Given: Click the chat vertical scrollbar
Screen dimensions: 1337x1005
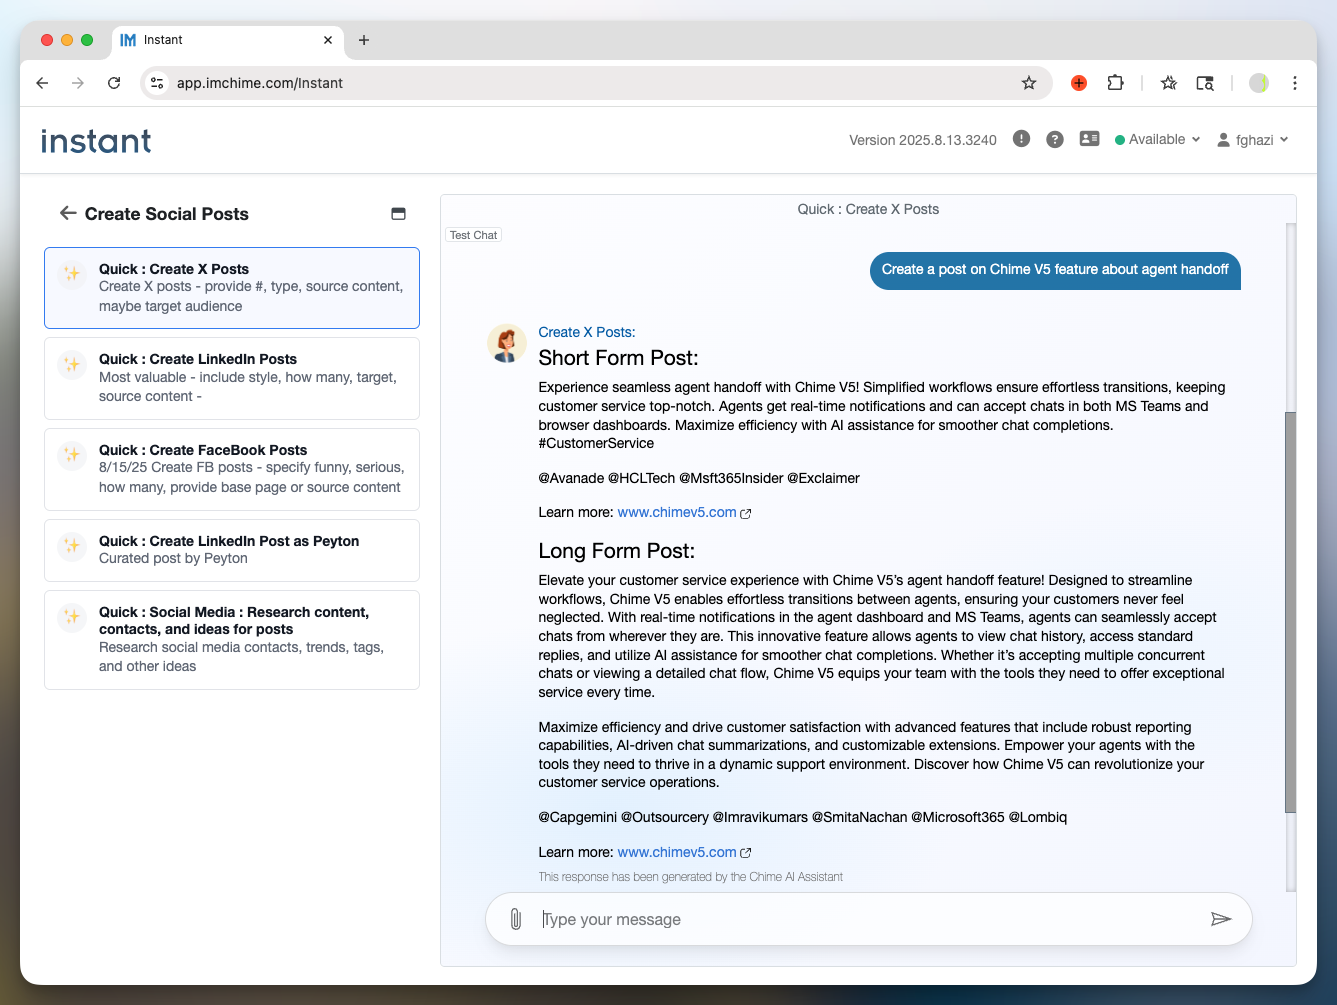Looking at the screenshot, I should [1290, 612].
